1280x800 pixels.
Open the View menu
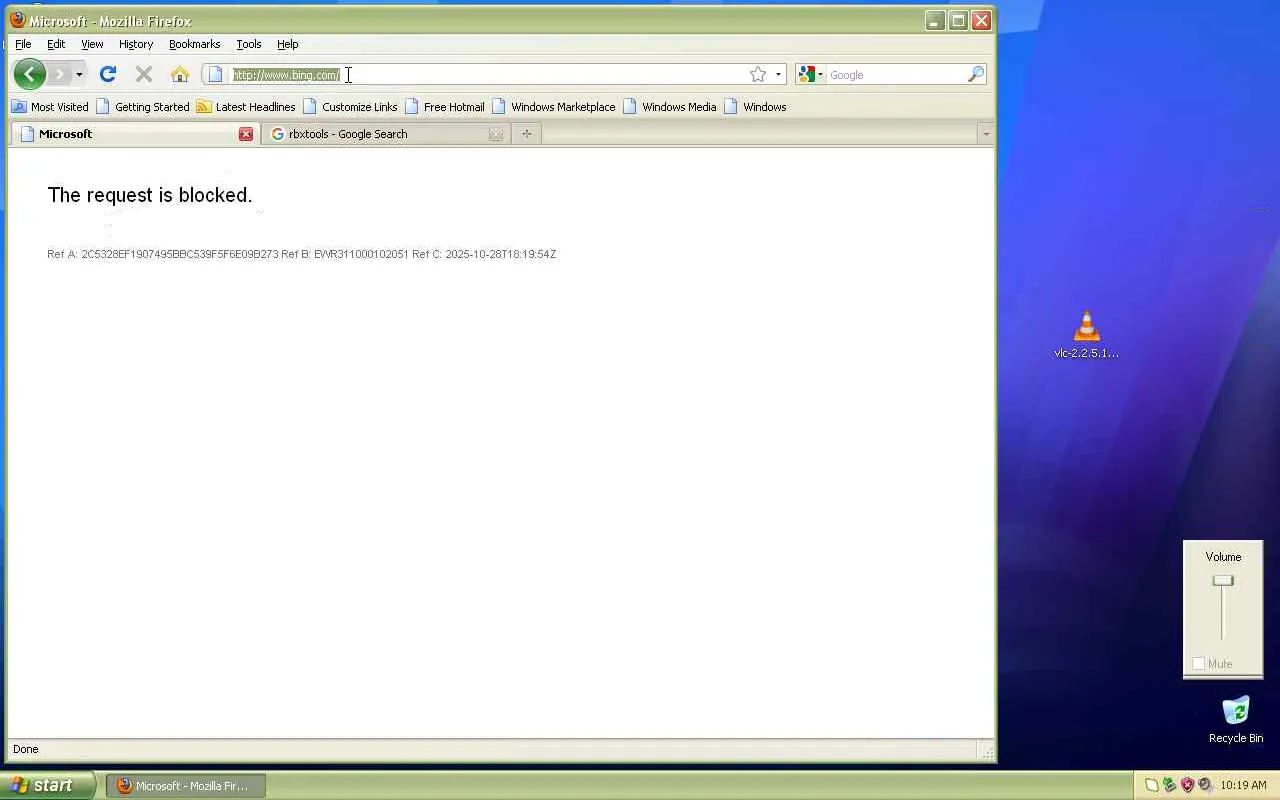pyautogui.click(x=92, y=44)
